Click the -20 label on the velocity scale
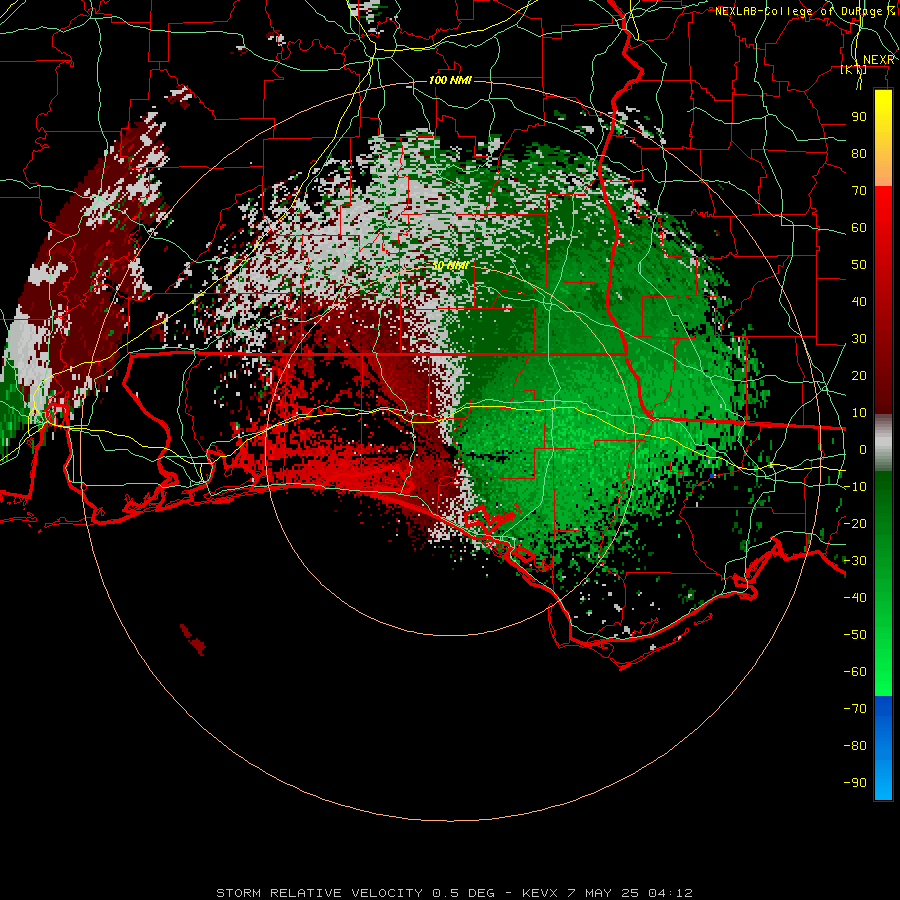Screen dimensions: 900x900 coord(855,523)
